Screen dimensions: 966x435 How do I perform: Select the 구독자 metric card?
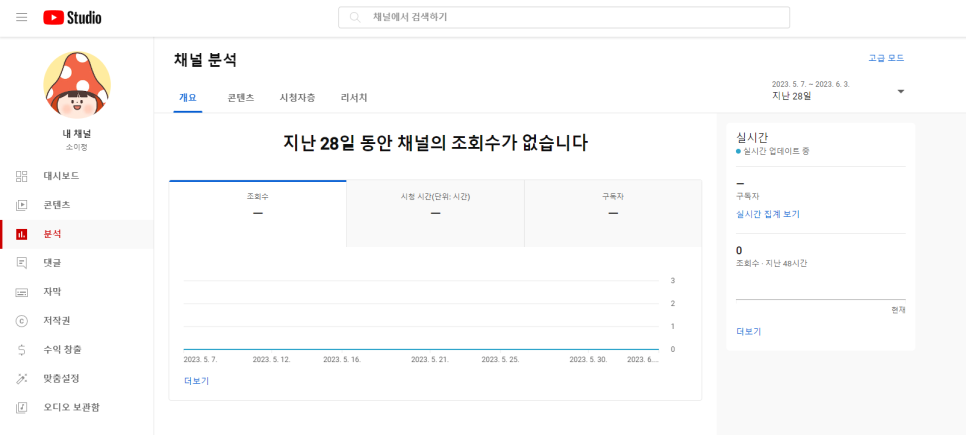coord(612,205)
